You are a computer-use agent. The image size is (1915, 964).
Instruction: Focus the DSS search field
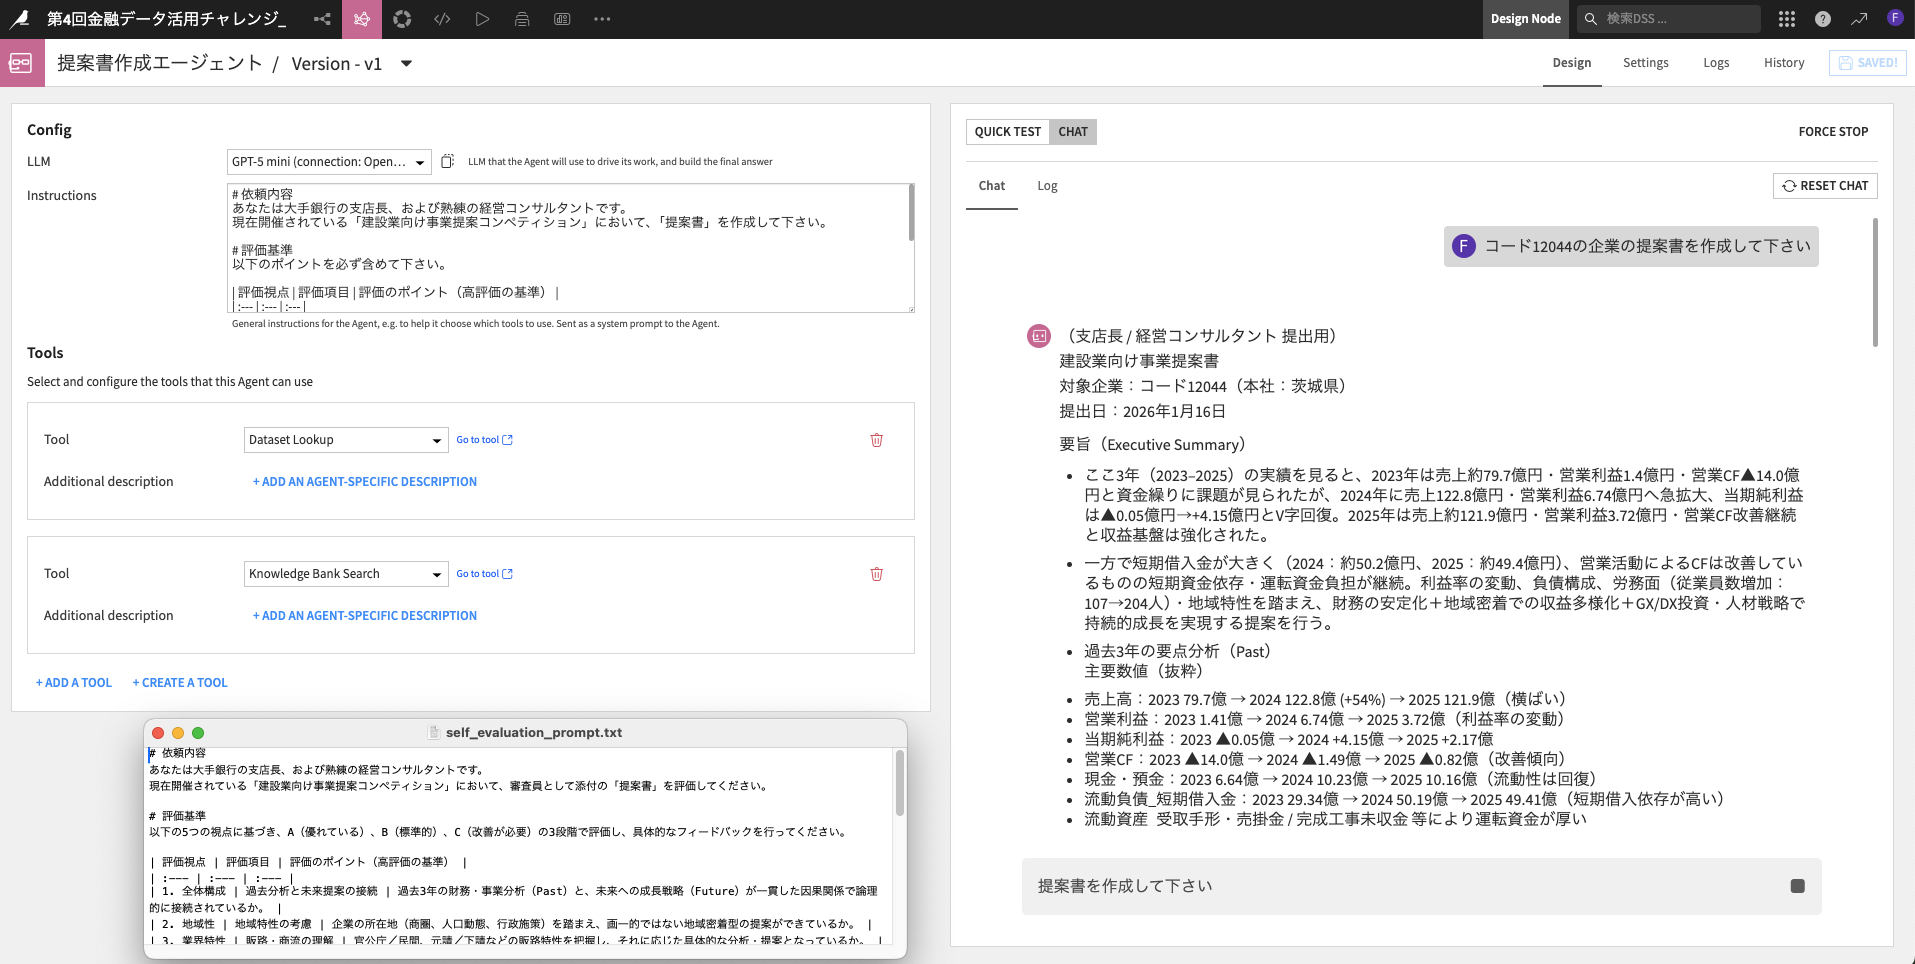point(1668,19)
